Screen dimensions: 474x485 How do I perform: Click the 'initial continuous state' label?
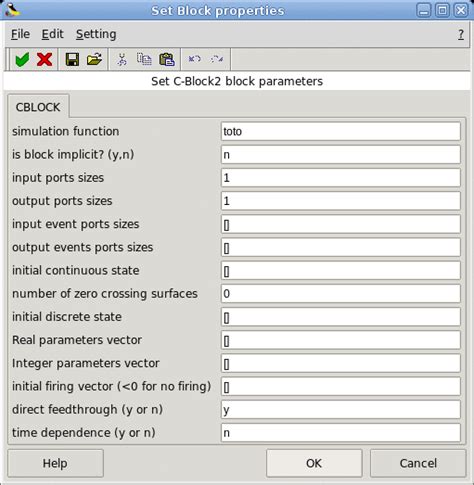[76, 270]
